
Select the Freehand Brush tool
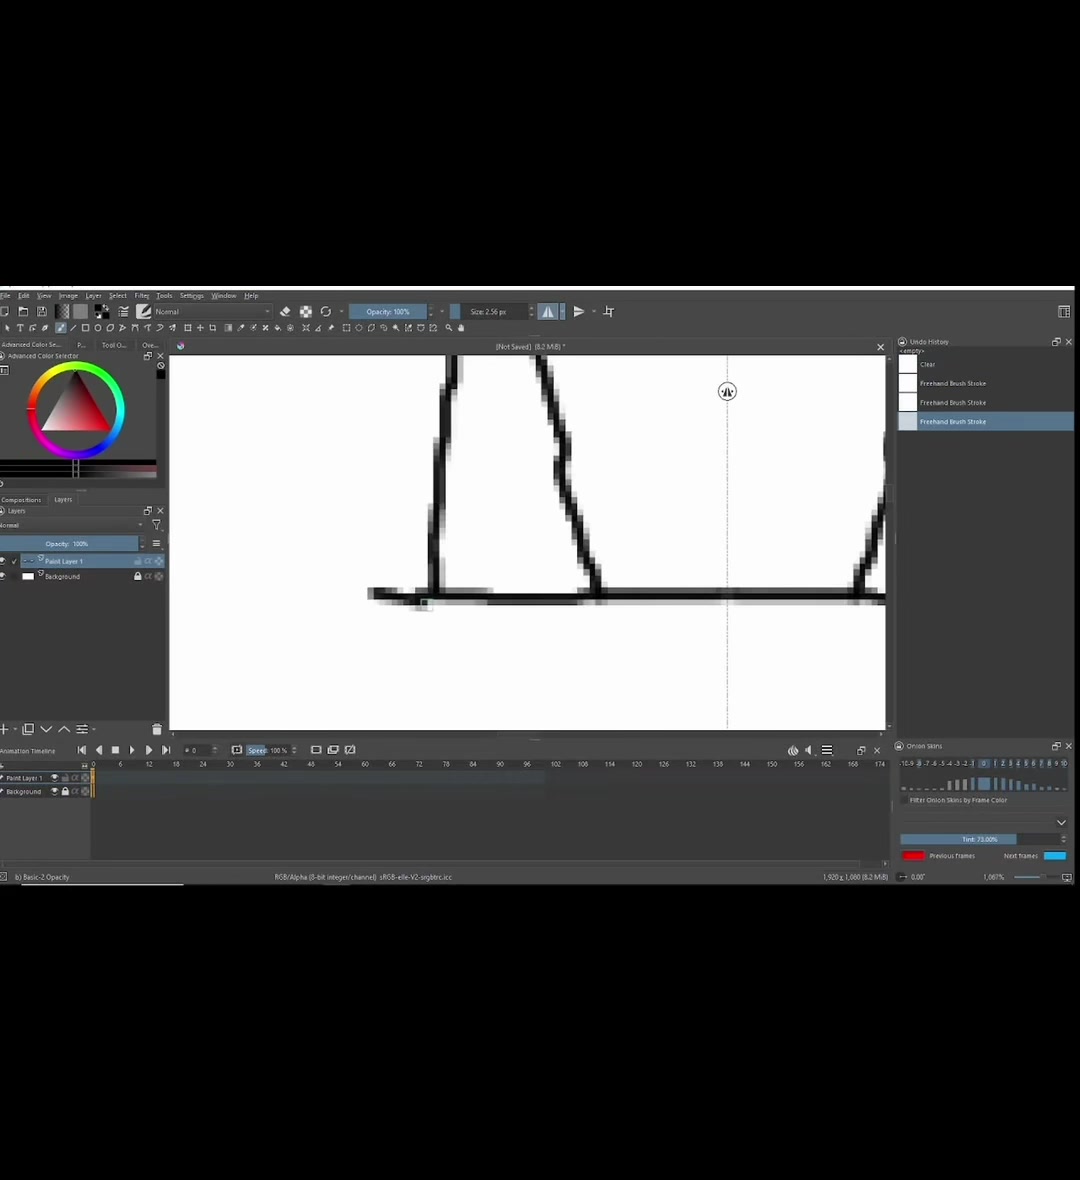point(61,328)
